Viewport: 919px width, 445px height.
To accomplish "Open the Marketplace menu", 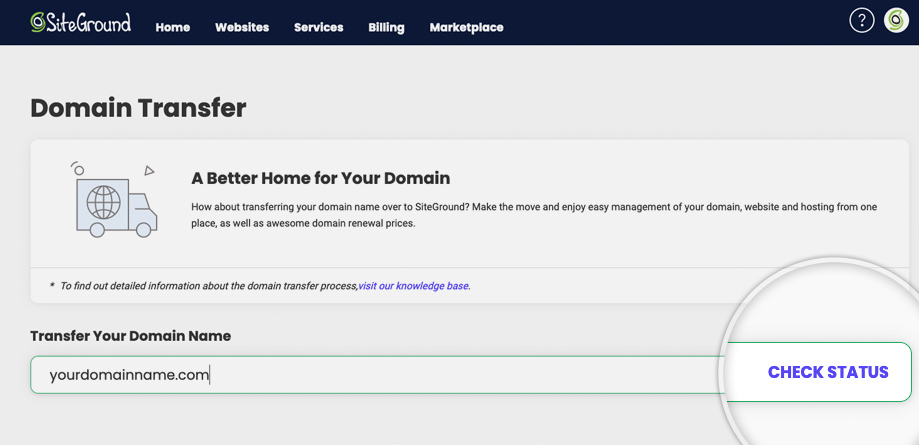I will [x=467, y=28].
